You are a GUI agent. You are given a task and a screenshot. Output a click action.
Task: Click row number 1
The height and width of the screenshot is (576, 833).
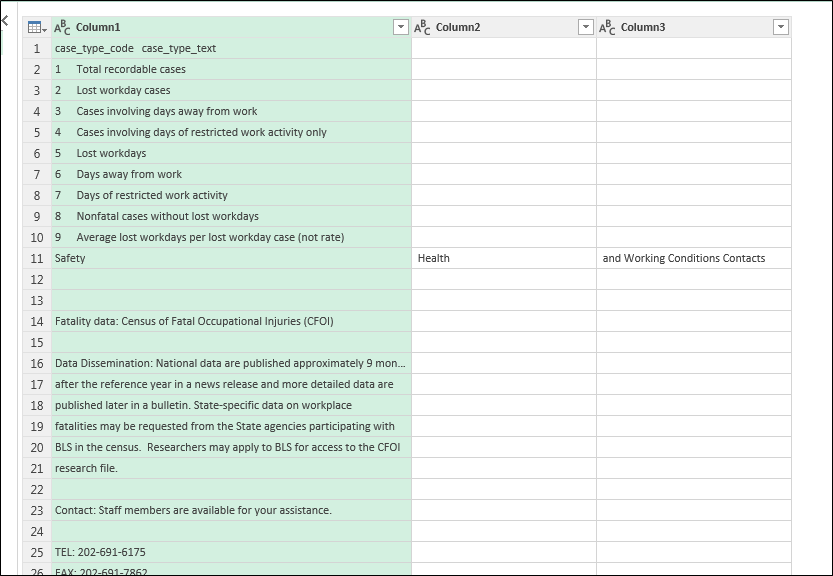click(x=37, y=48)
